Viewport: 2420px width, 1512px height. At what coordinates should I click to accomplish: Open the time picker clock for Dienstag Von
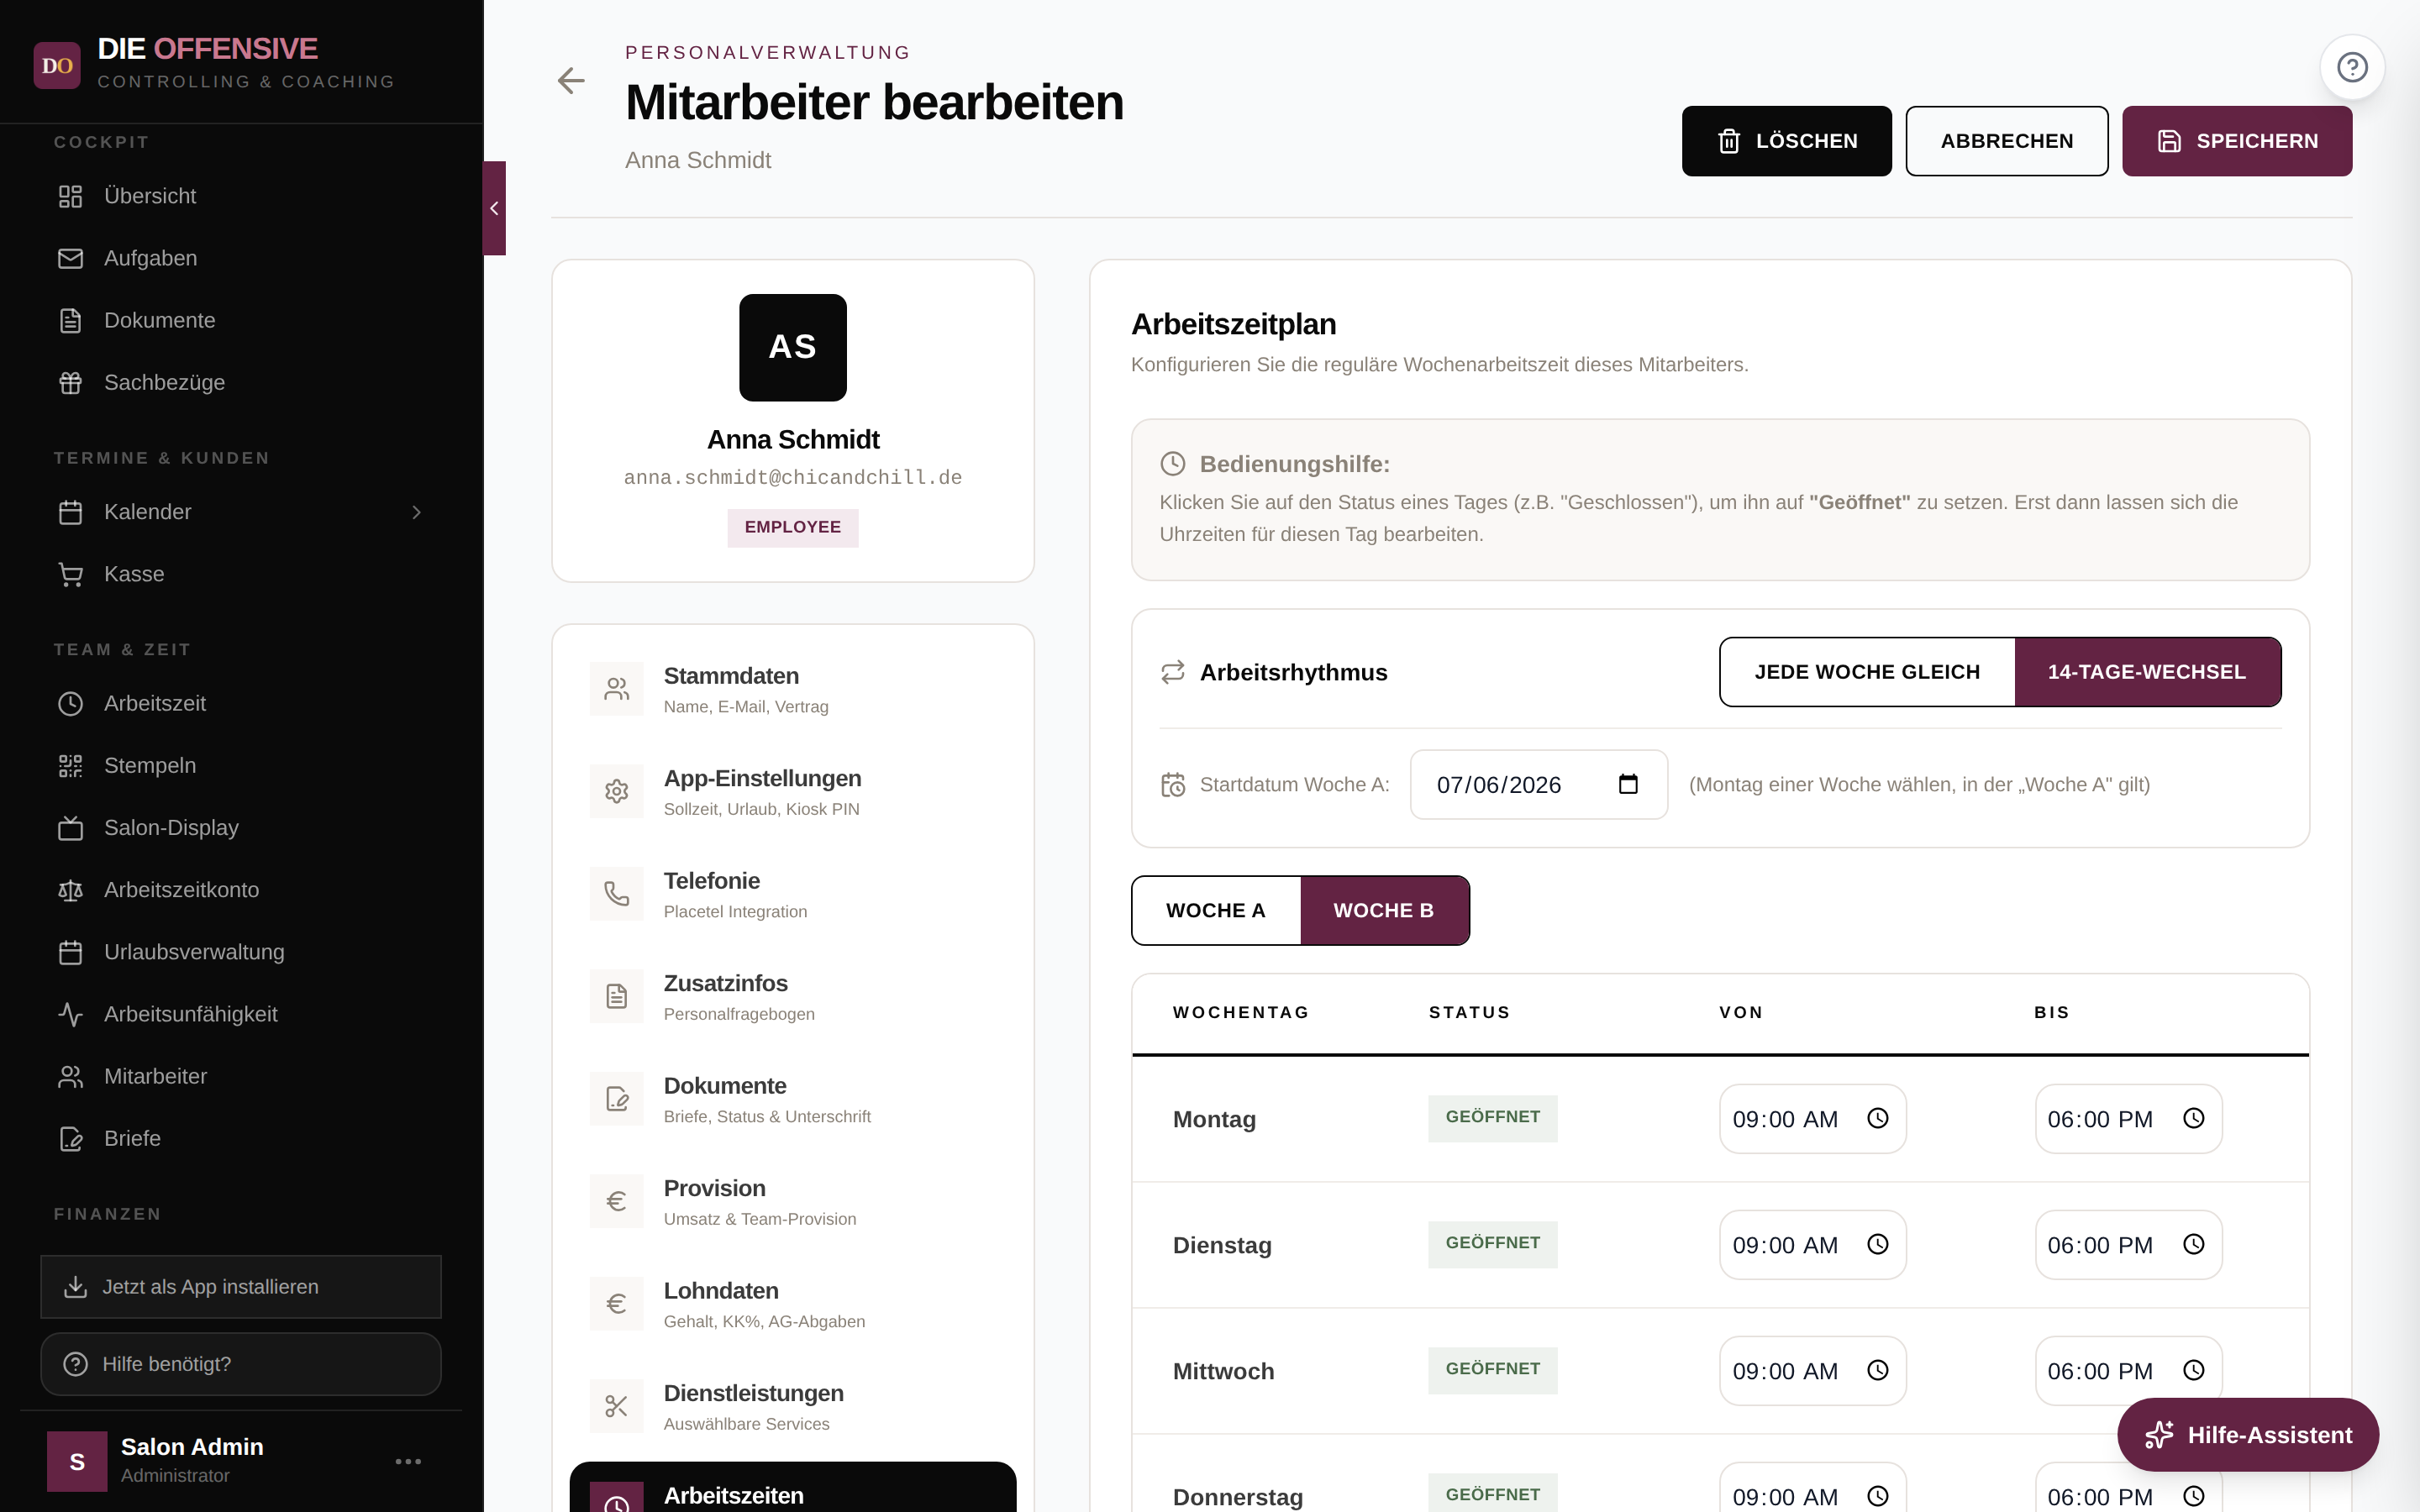coord(1878,1244)
